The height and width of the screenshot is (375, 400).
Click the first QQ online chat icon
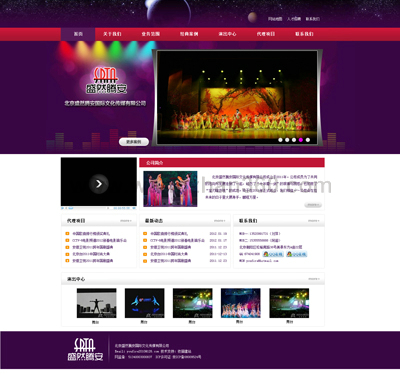[x=273, y=254]
